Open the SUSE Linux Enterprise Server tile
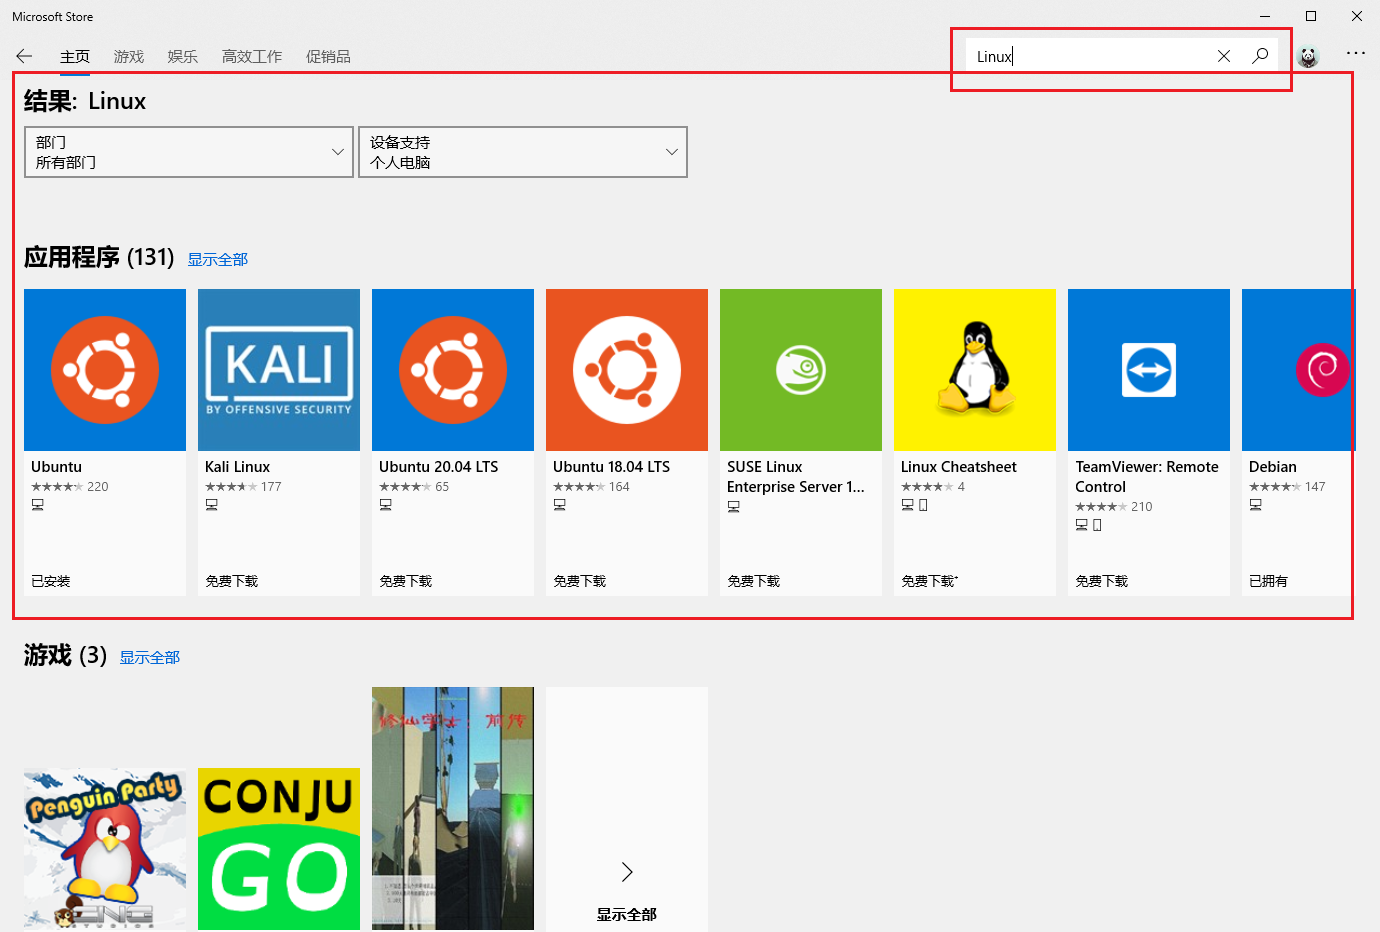 click(x=801, y=370)
